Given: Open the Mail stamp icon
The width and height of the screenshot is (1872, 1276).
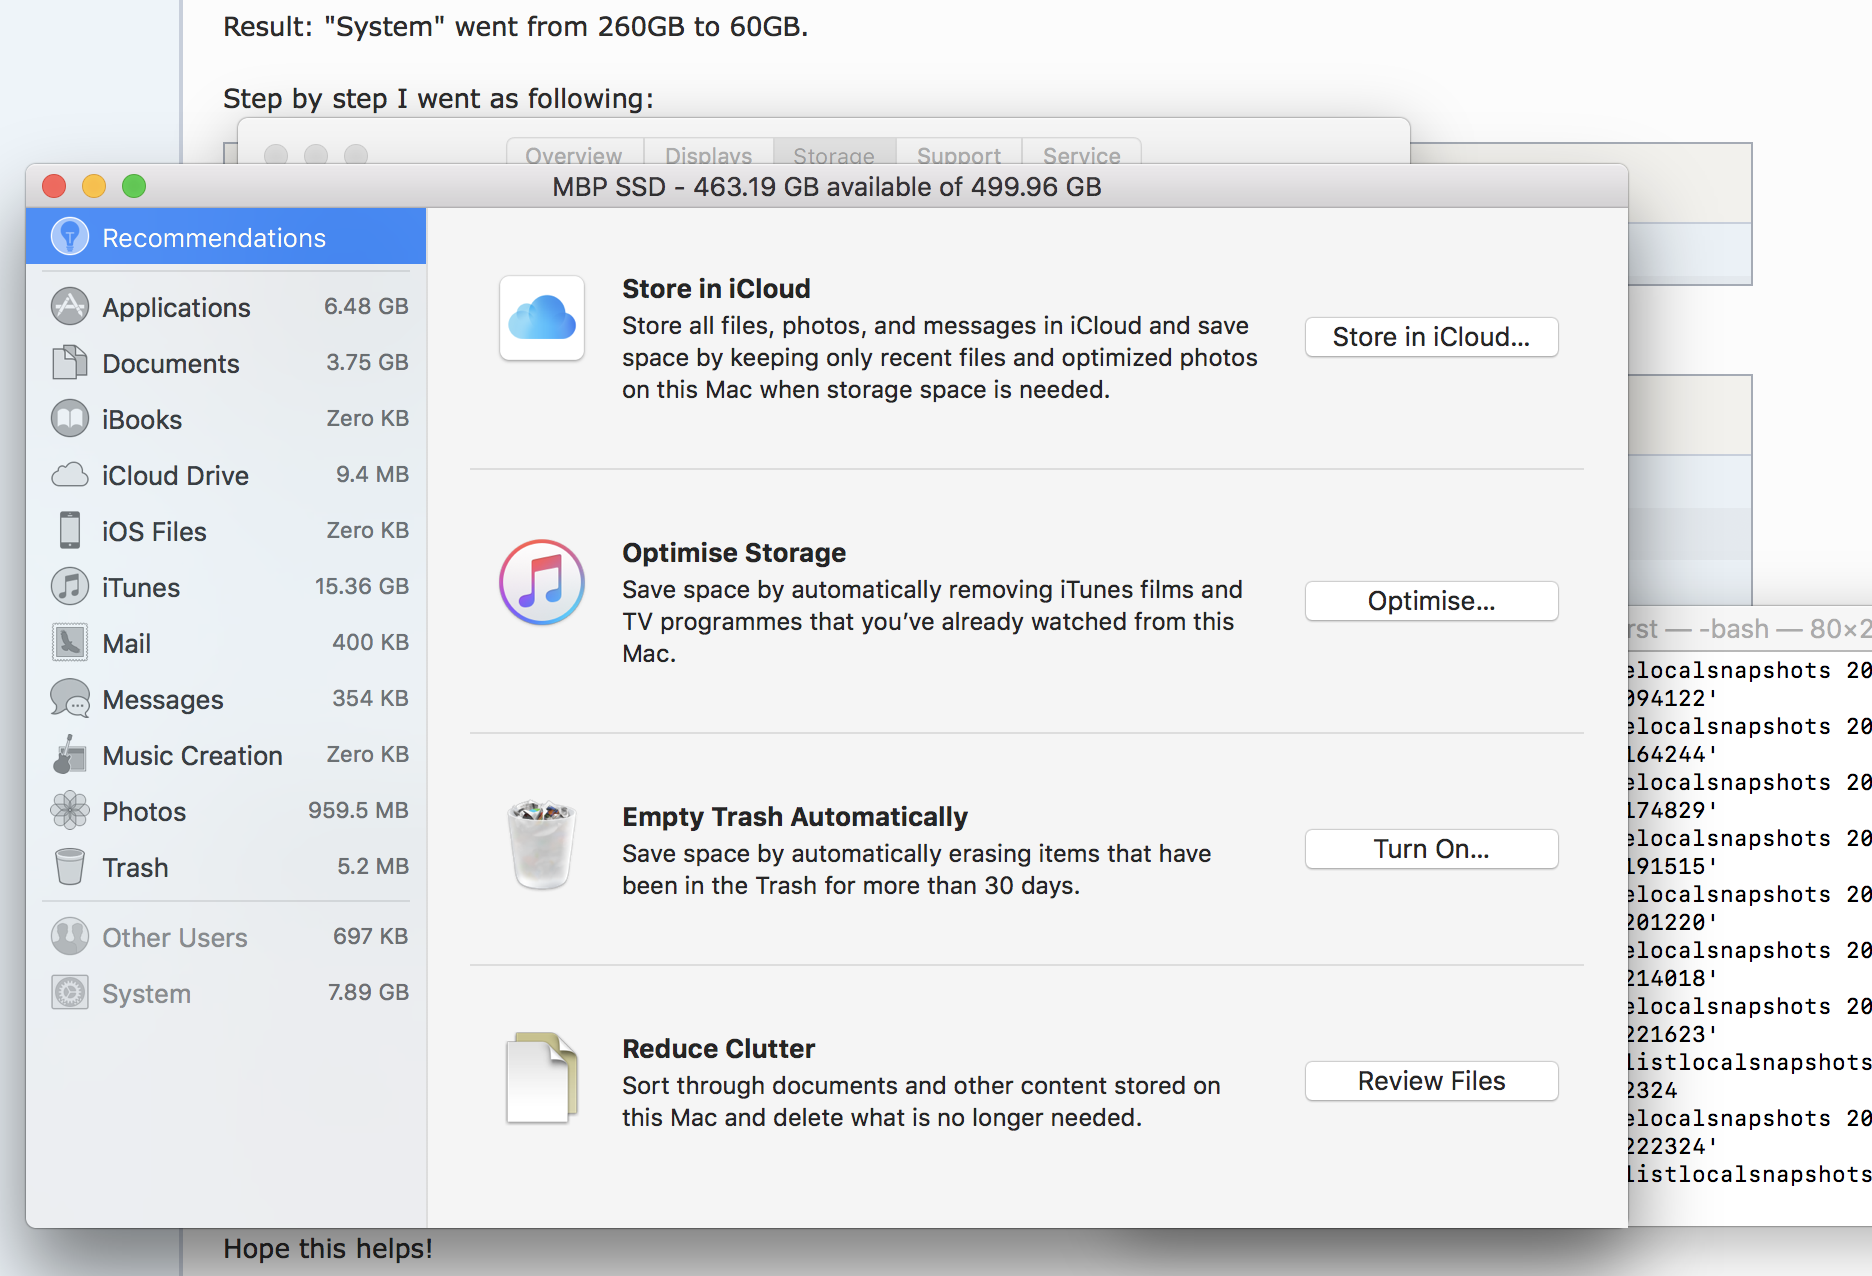Looking at the screenshot, I should click(70, 643).
